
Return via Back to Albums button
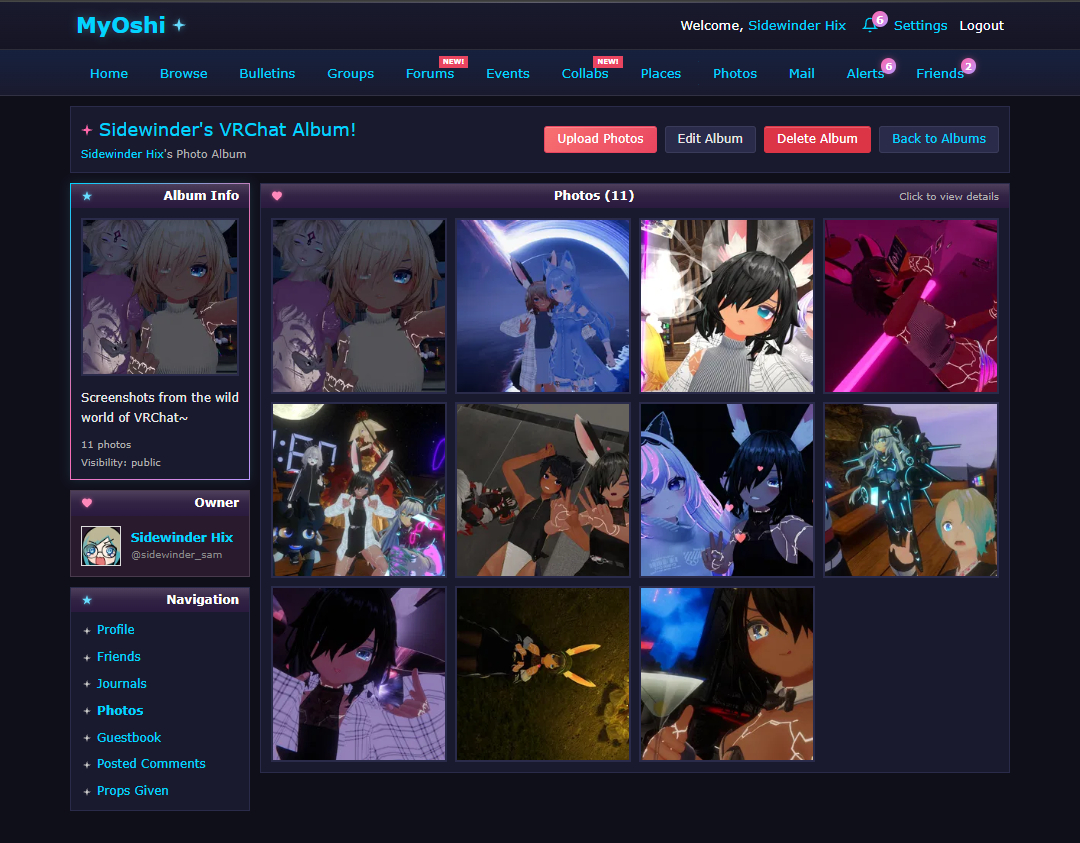click(938, 139)
